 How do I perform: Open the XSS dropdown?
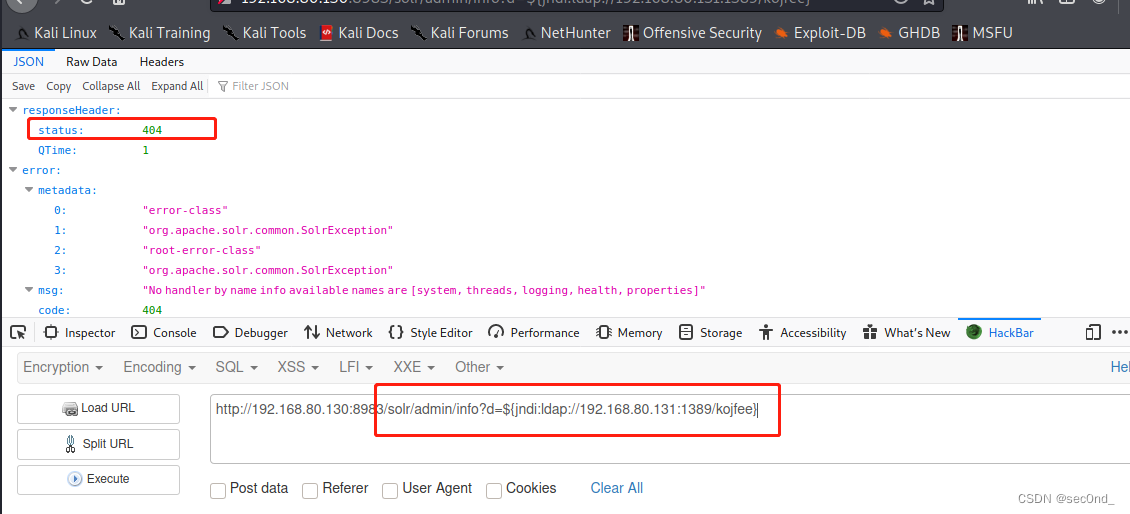(x=298, y=367)
